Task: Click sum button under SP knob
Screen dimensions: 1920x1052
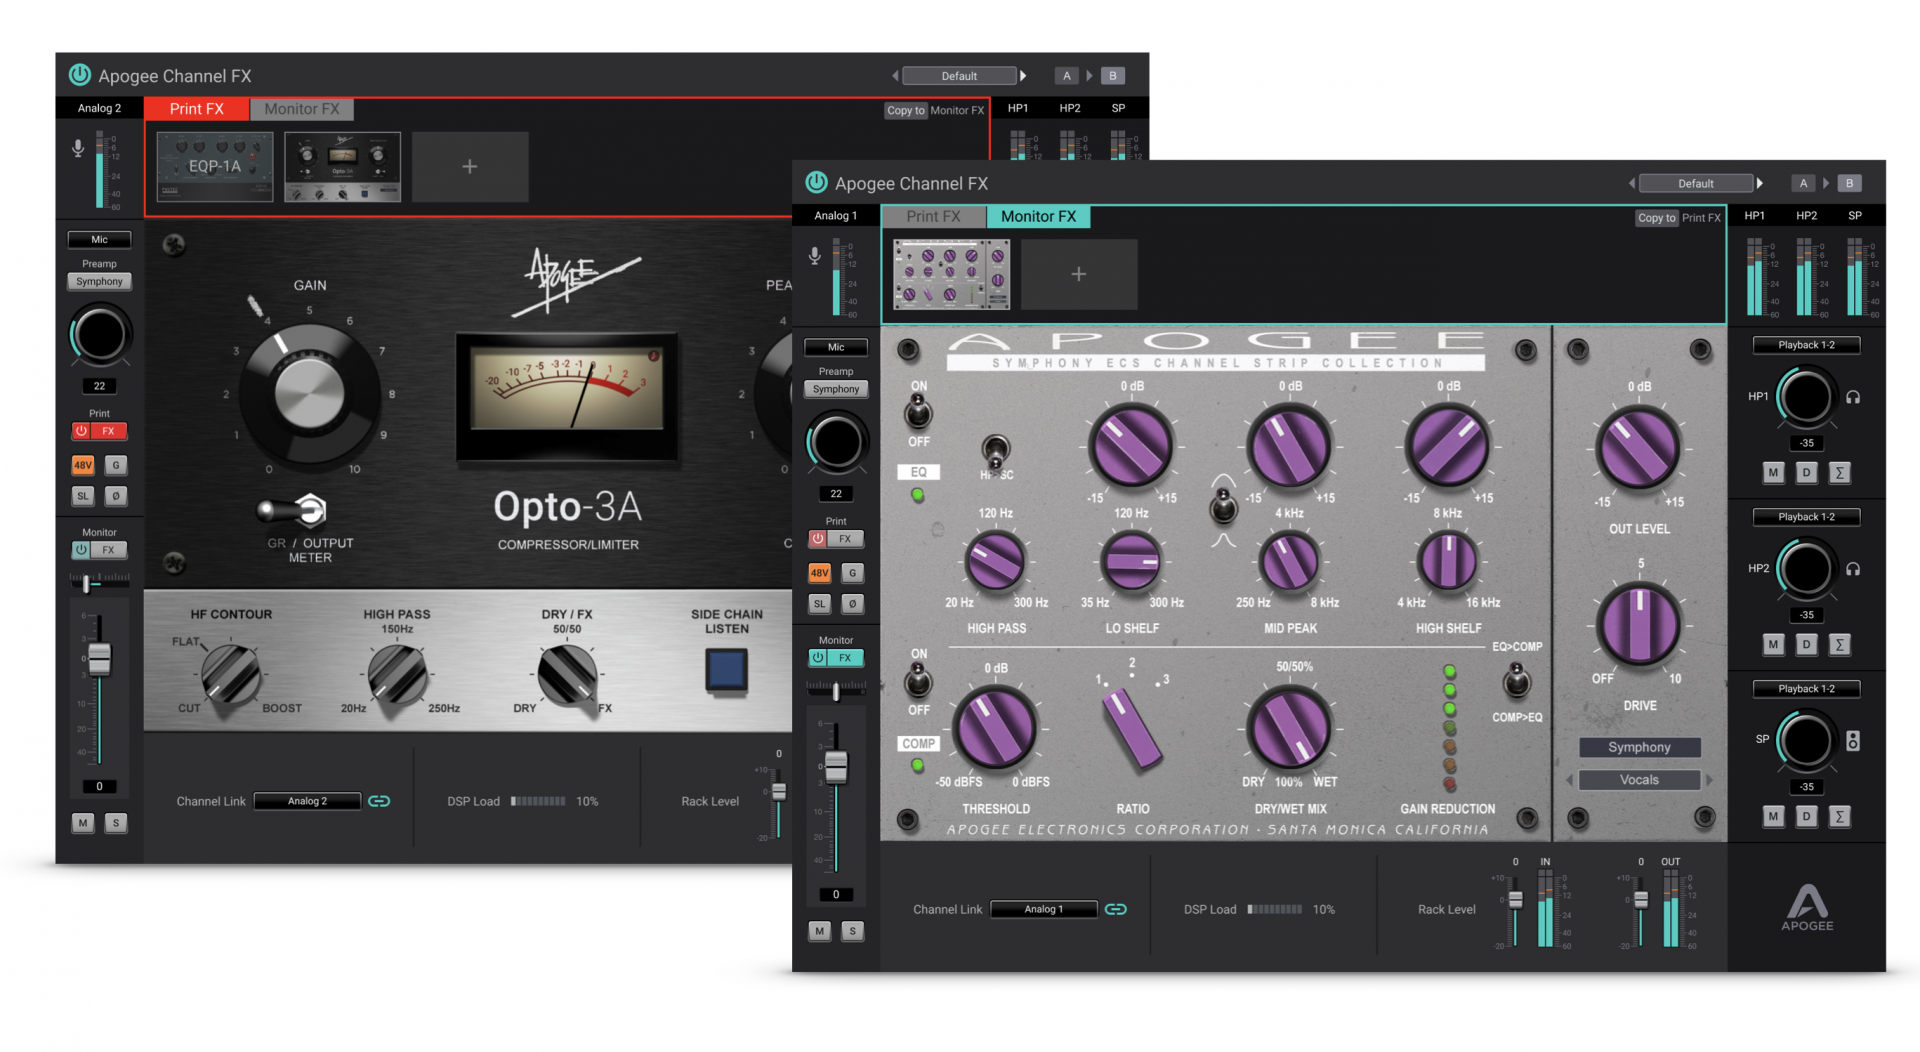Action: pos(1839,817)
